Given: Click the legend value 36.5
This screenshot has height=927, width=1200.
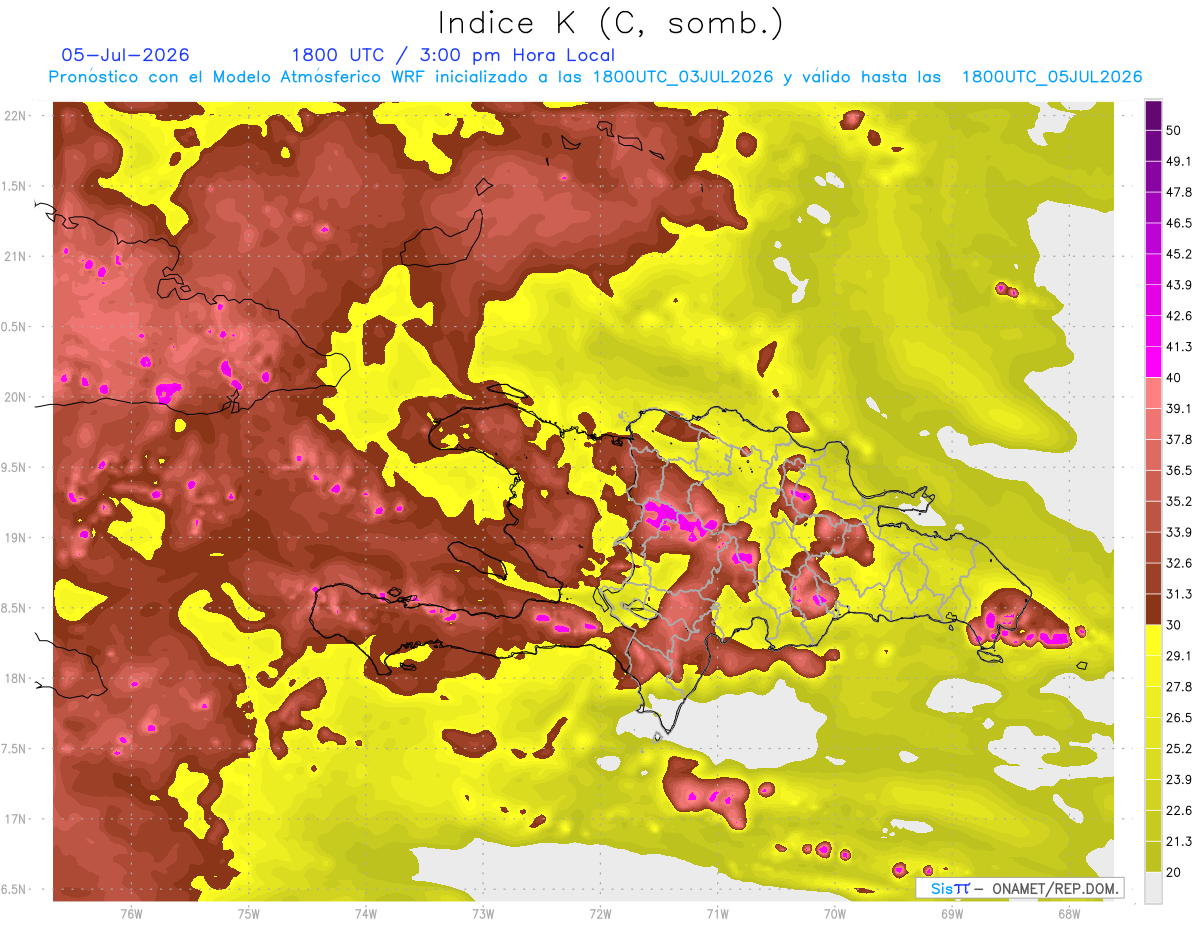Looking at the screenshot, I should [x=1179, y=470].
